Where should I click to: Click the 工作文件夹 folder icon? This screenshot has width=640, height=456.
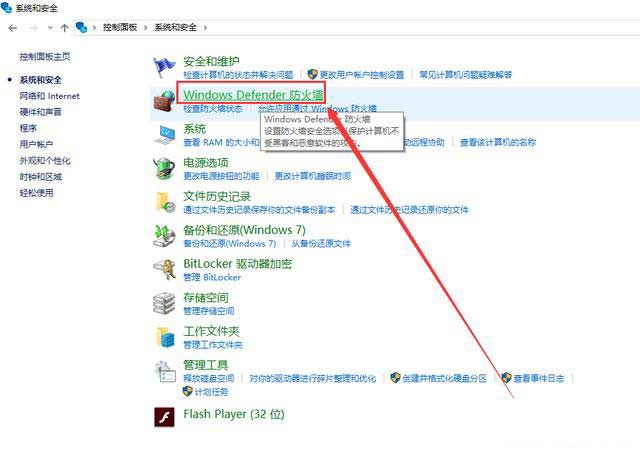pos(164,337)
